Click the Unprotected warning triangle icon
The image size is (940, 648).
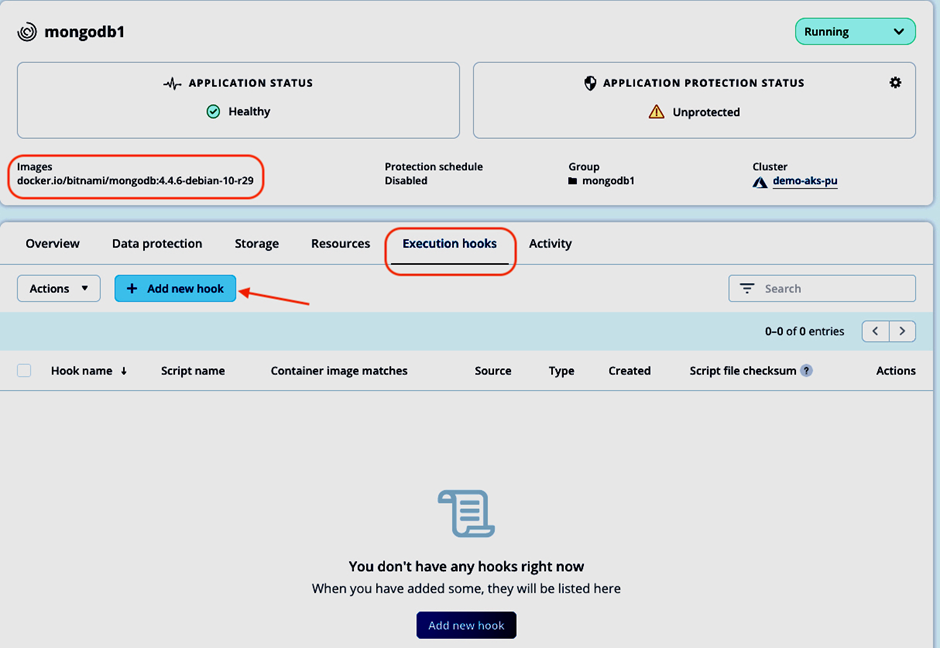pyautogui.click(x=656, y=112)
